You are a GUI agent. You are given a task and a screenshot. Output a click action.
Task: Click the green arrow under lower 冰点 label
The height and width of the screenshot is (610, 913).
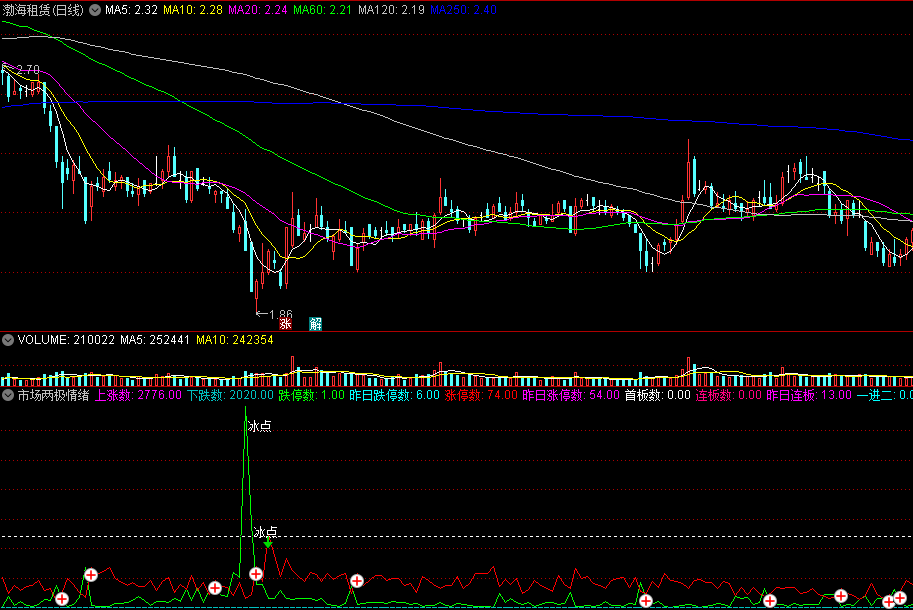point(268,544)
